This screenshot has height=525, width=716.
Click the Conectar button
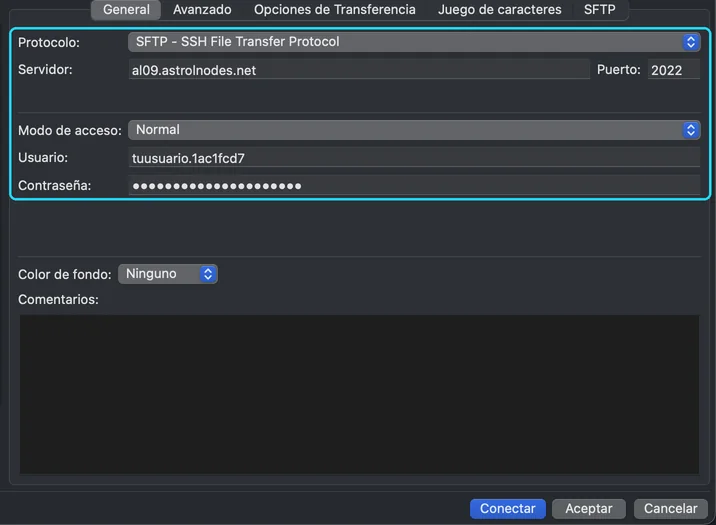point(508,509)
